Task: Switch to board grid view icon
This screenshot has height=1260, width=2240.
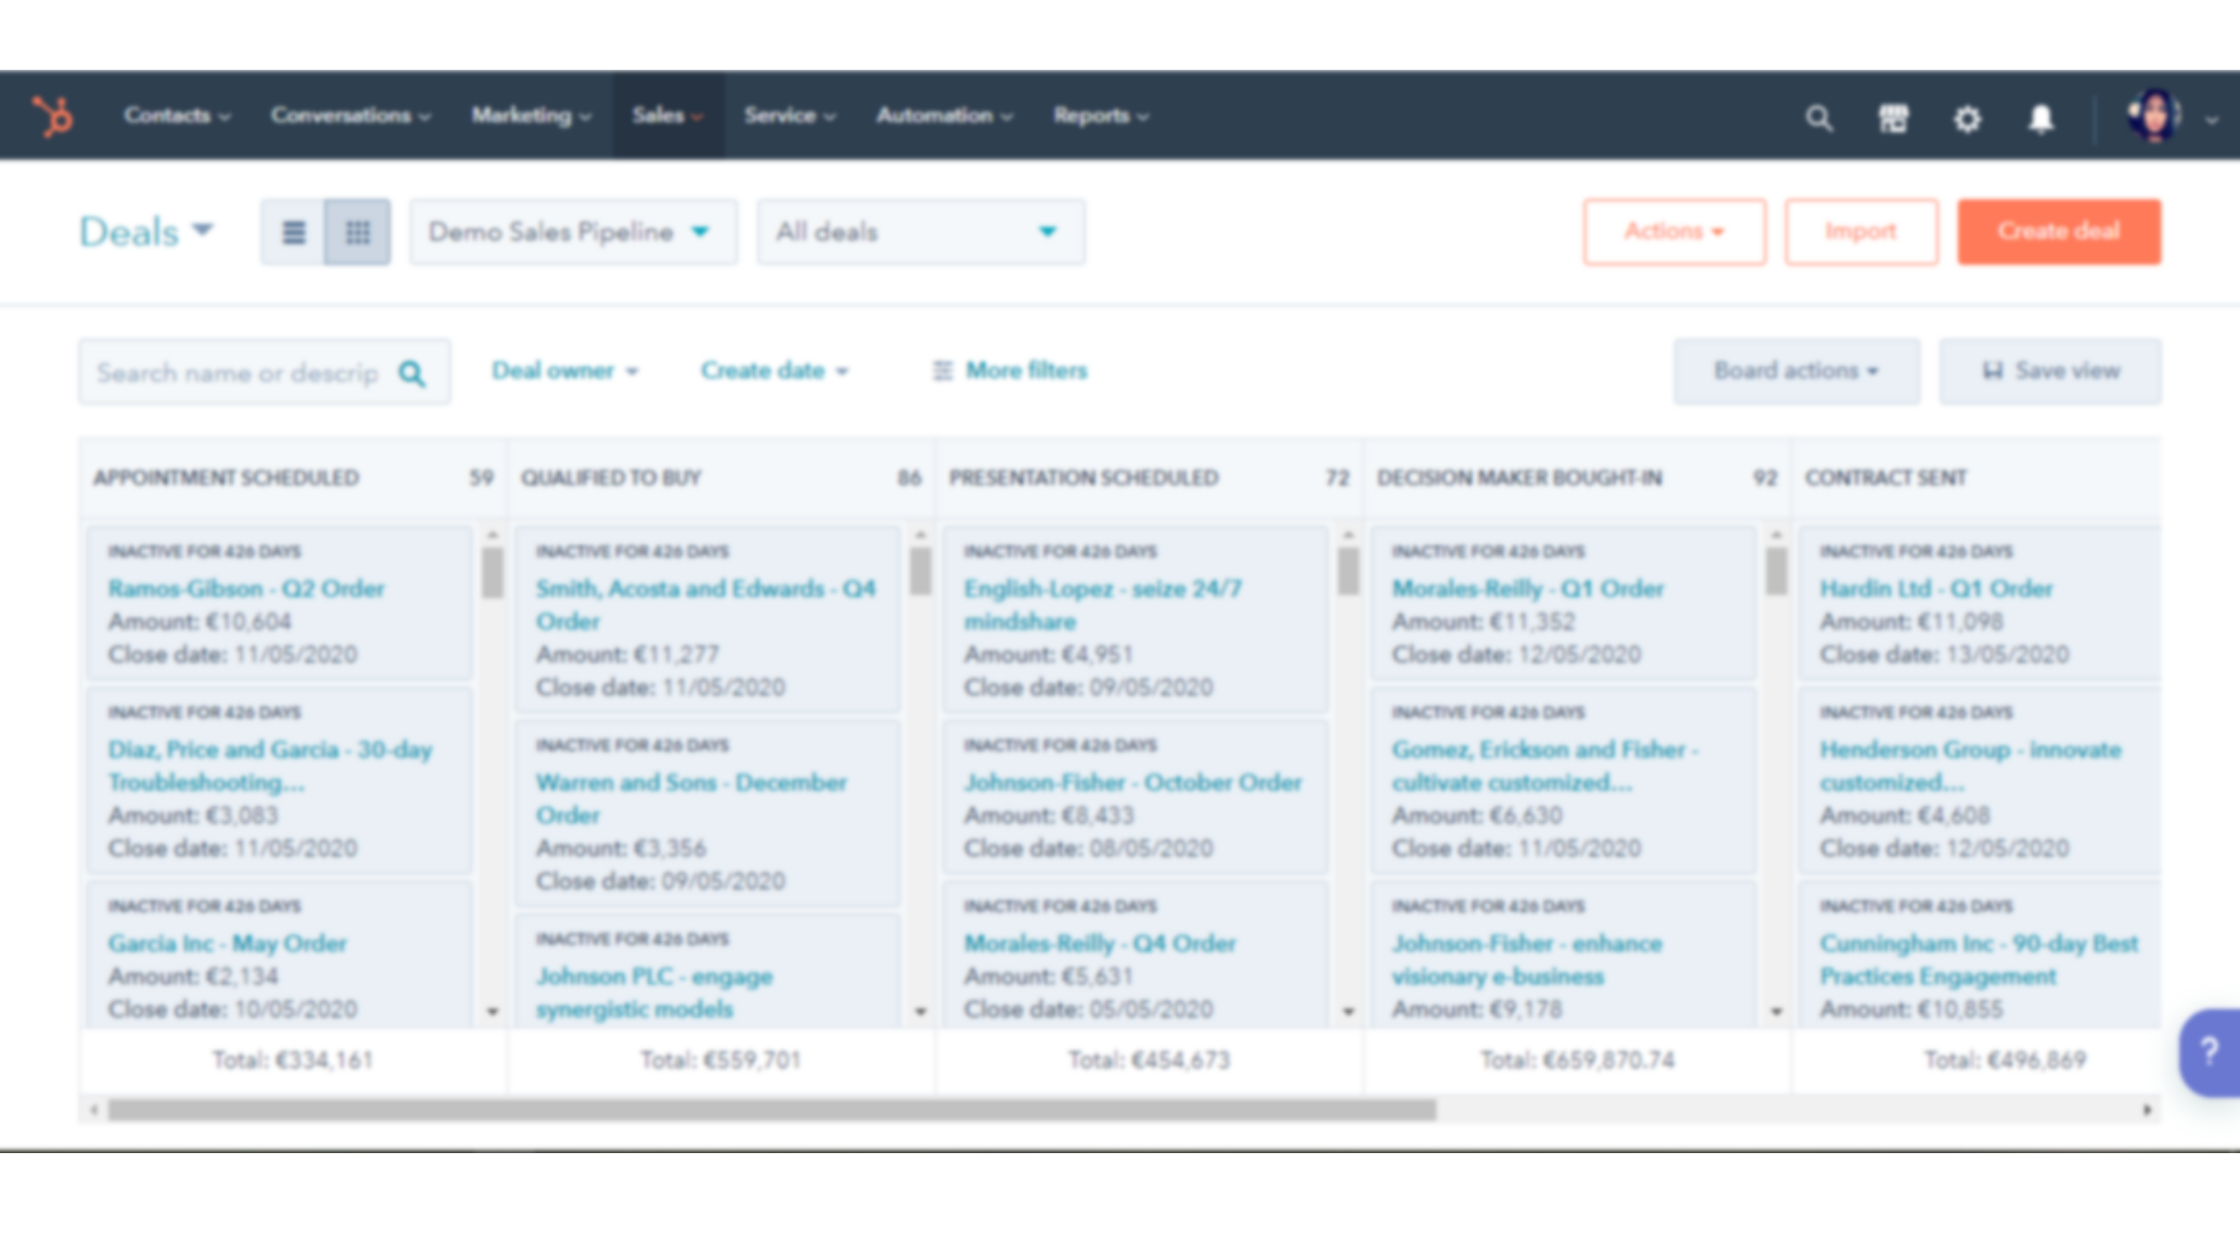Action: point(357,232)
